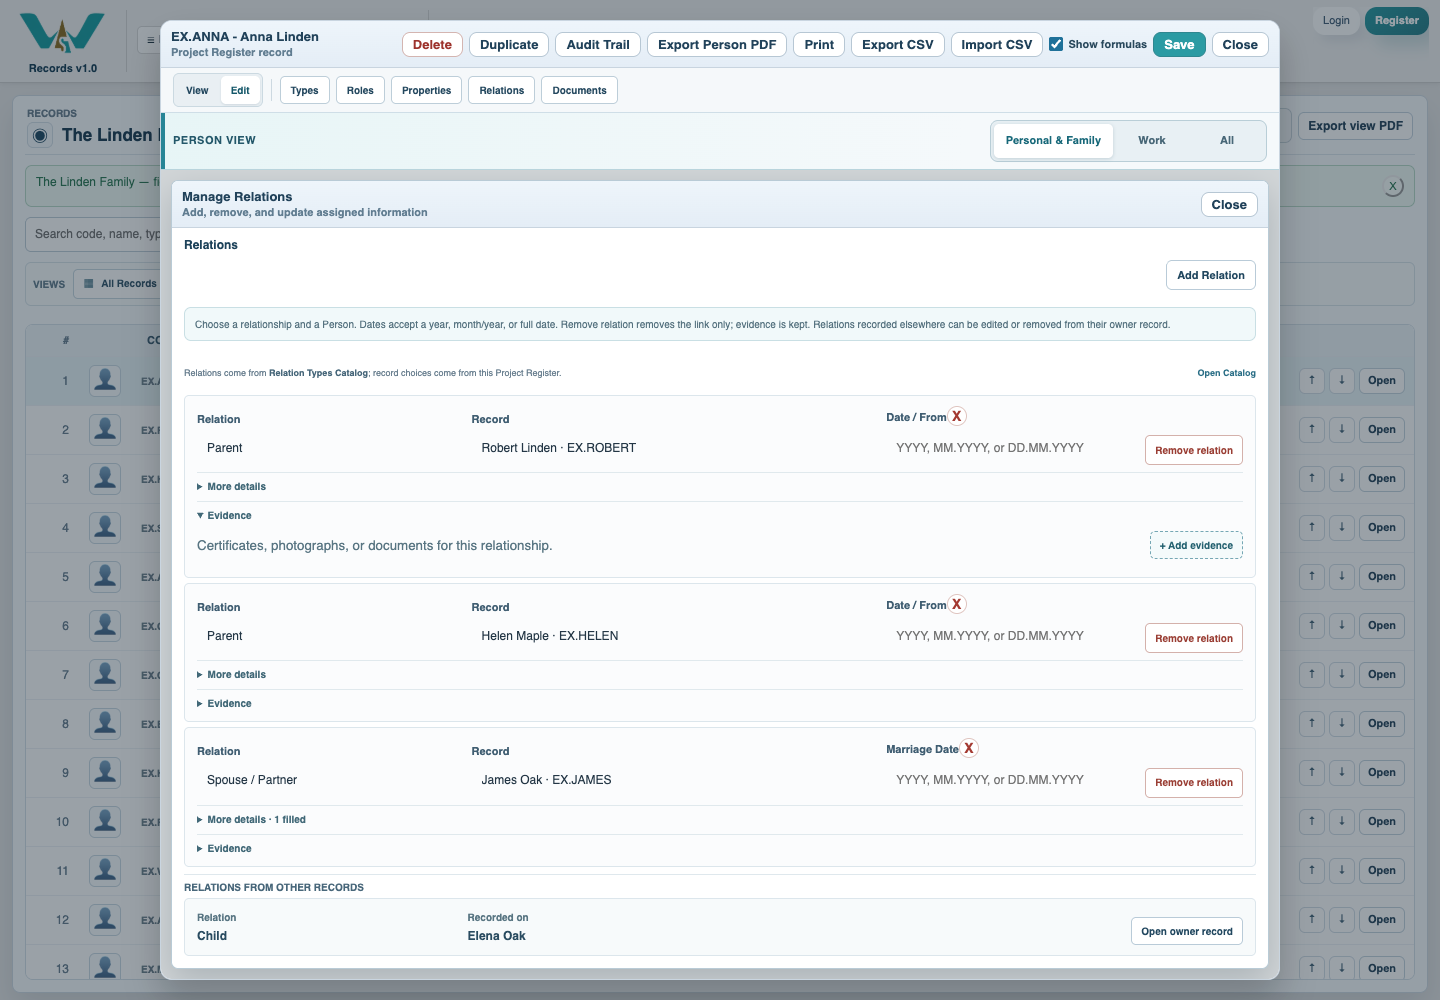Dismiss the Linden Family banner with X
The height and width of the screenshot is (1000, 1440).
1393,186
